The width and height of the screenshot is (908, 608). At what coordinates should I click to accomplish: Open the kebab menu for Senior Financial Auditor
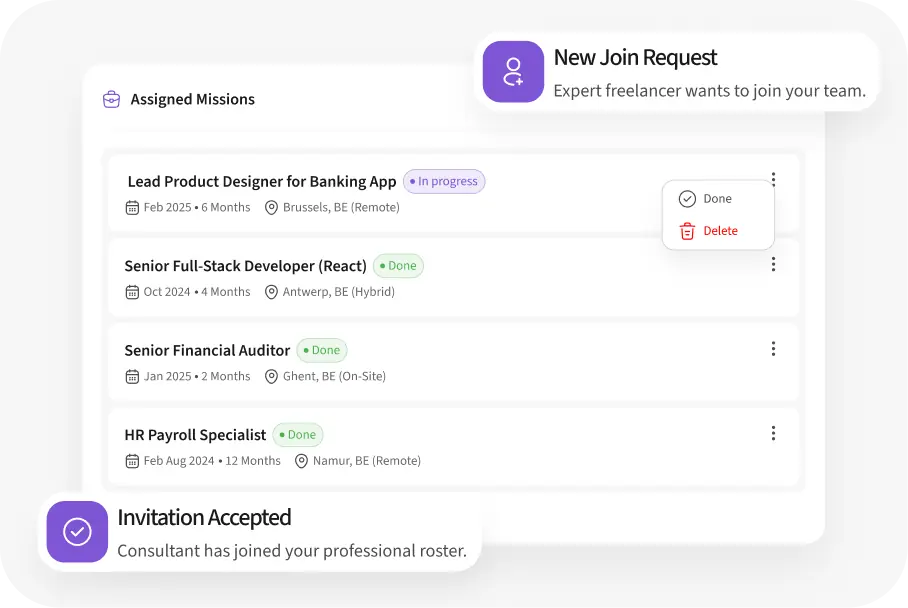pyautogui.click(x=773, y=349)
